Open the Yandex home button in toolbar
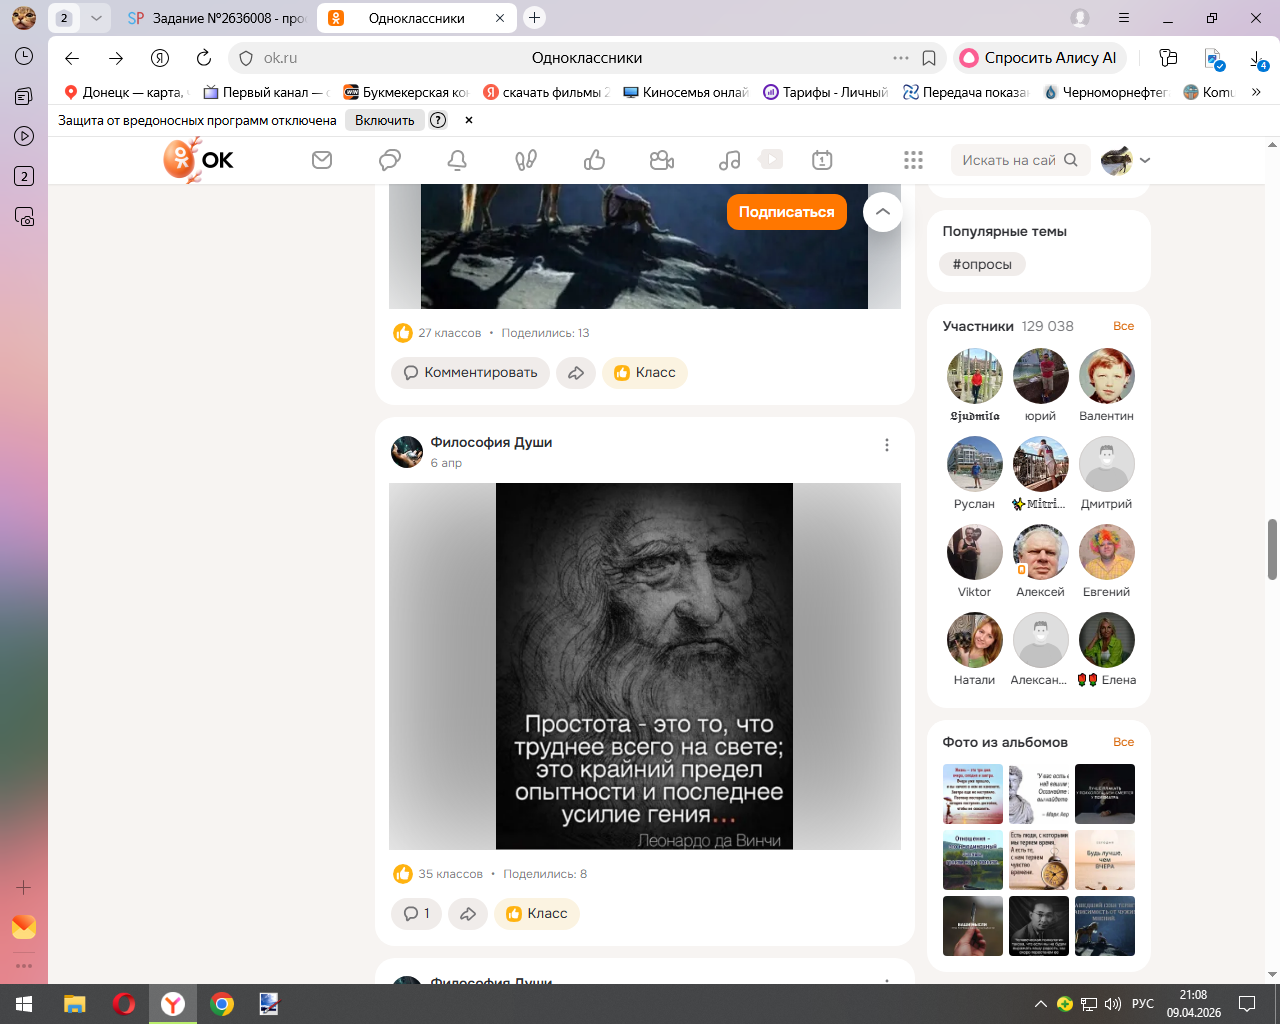This screenshot has height=1024, width=1280. pos(160,58)
